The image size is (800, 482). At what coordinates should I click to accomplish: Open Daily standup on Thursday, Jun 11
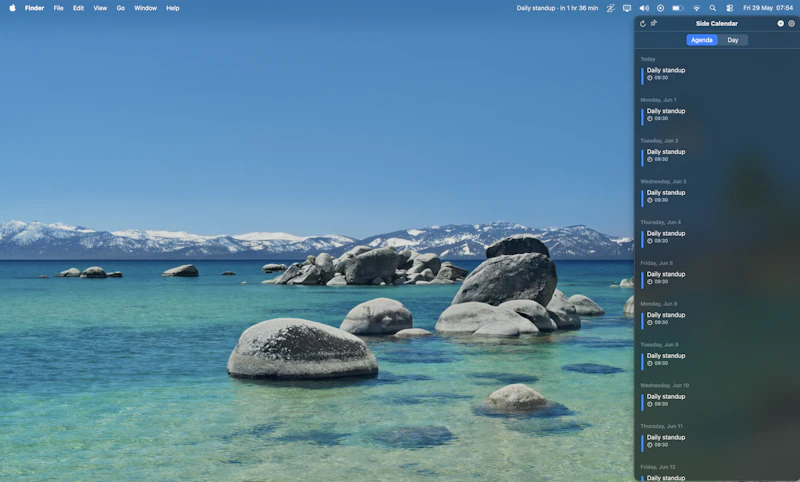(717, 441)
